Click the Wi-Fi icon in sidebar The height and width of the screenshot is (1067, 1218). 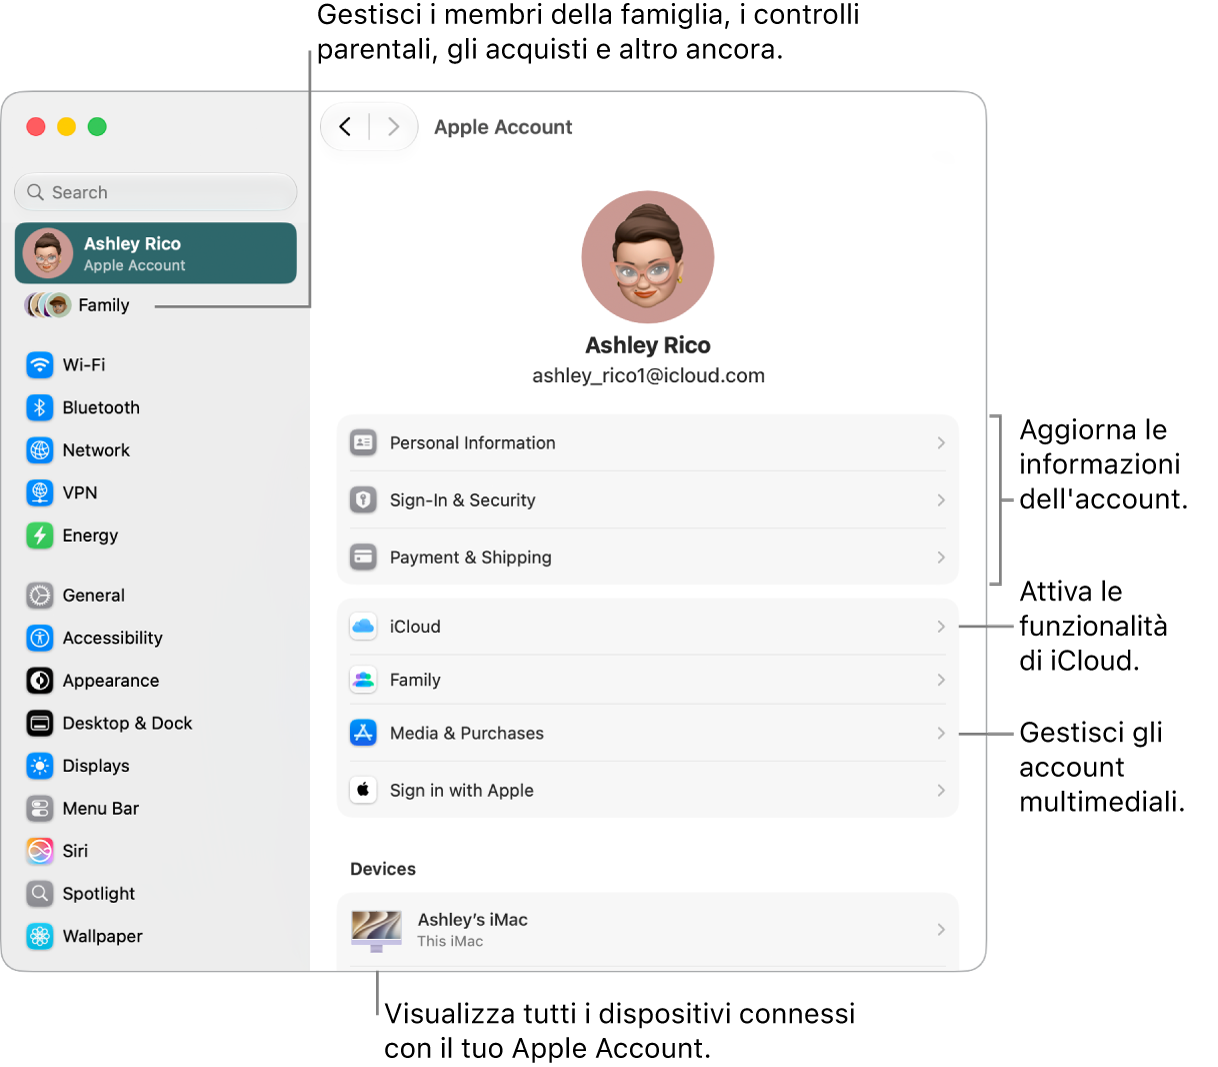point(40,365)
